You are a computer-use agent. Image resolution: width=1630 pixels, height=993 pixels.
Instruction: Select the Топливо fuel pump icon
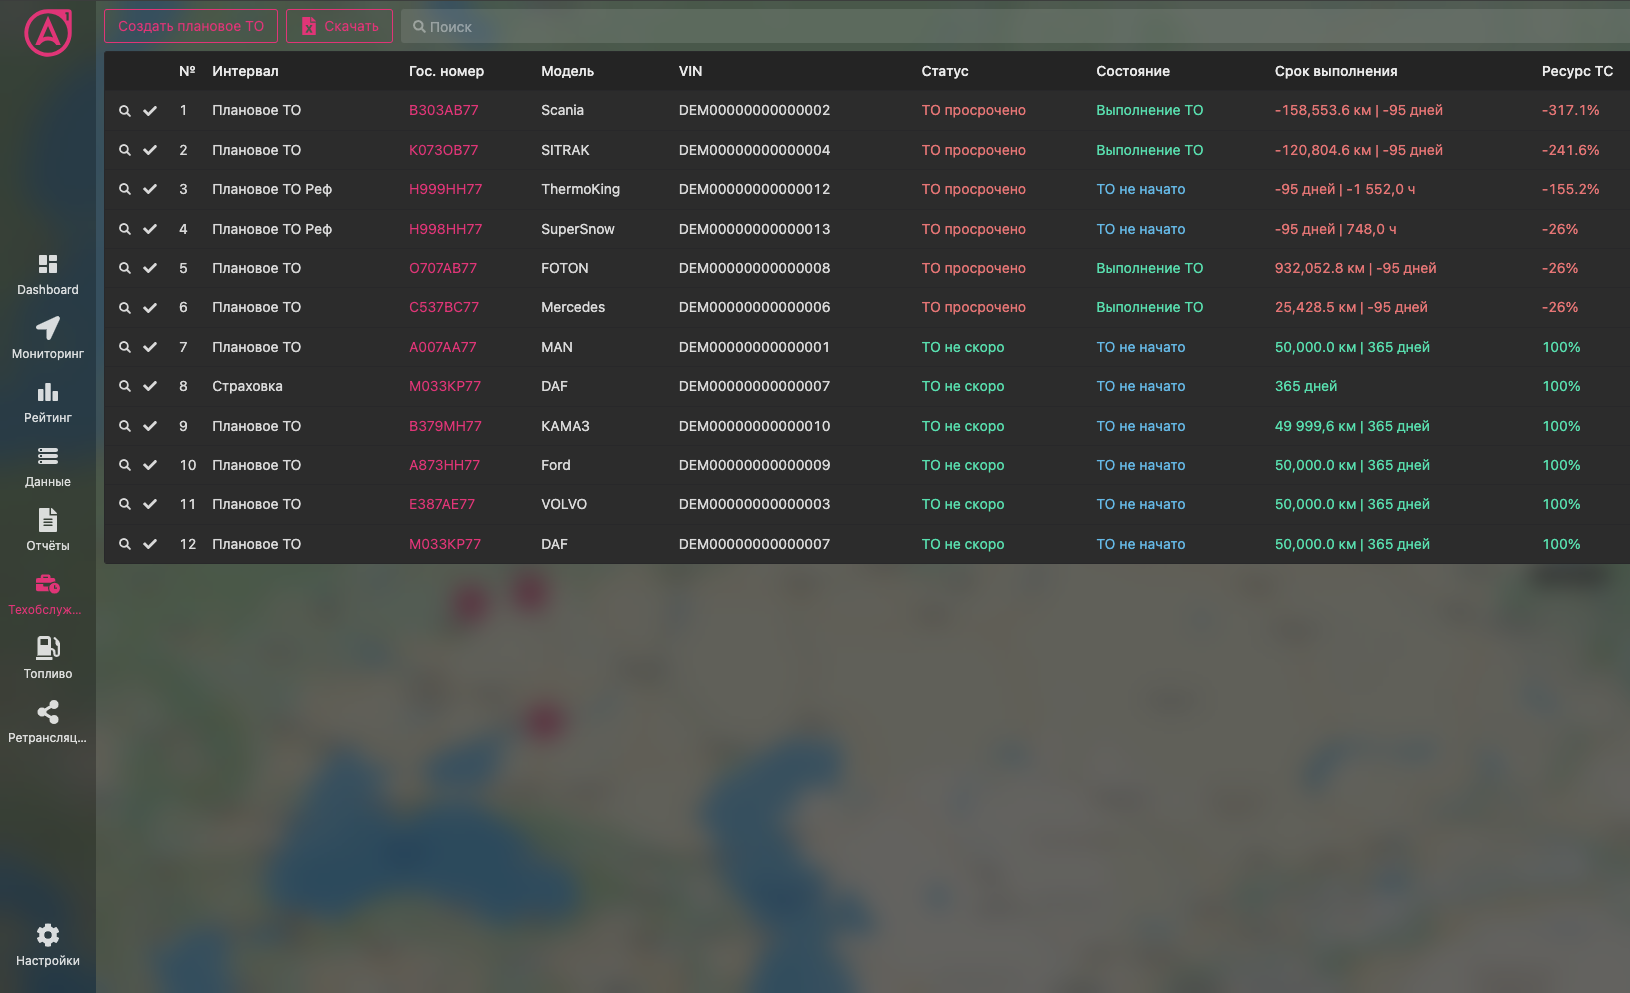[47, 649]
